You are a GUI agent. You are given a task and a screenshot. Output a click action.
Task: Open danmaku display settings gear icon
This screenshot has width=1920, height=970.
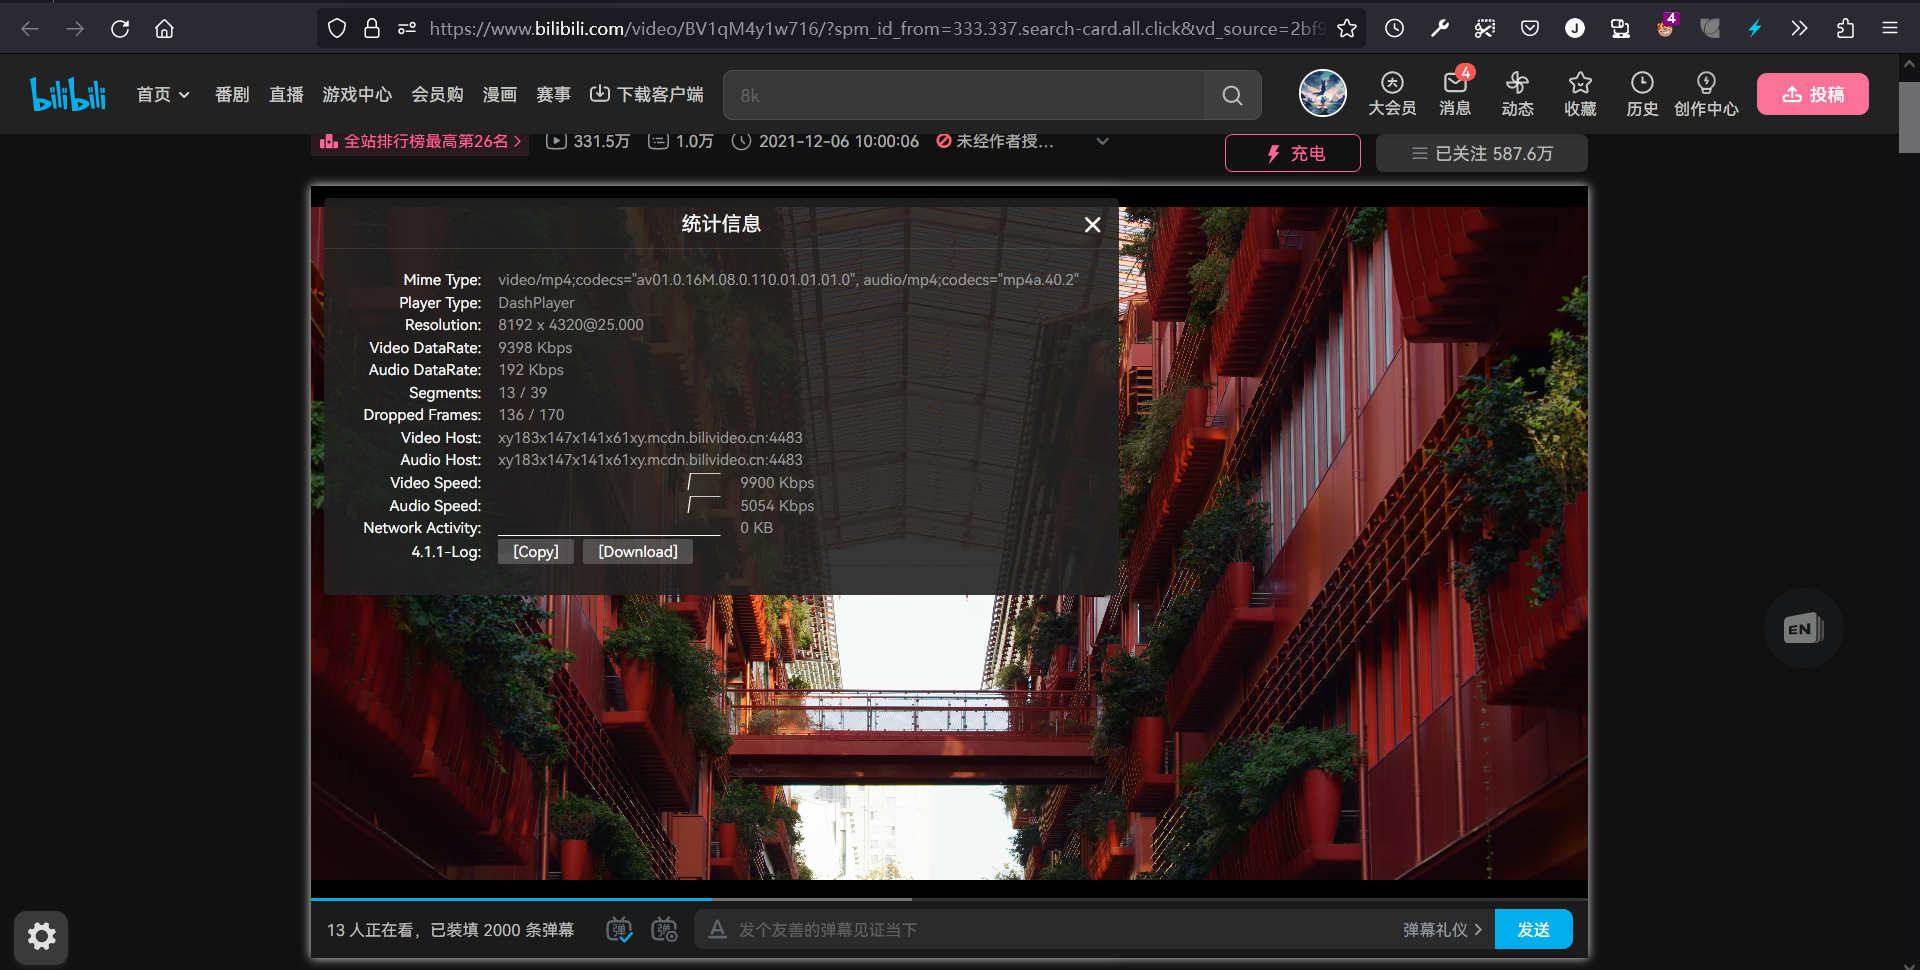(664, 929)
